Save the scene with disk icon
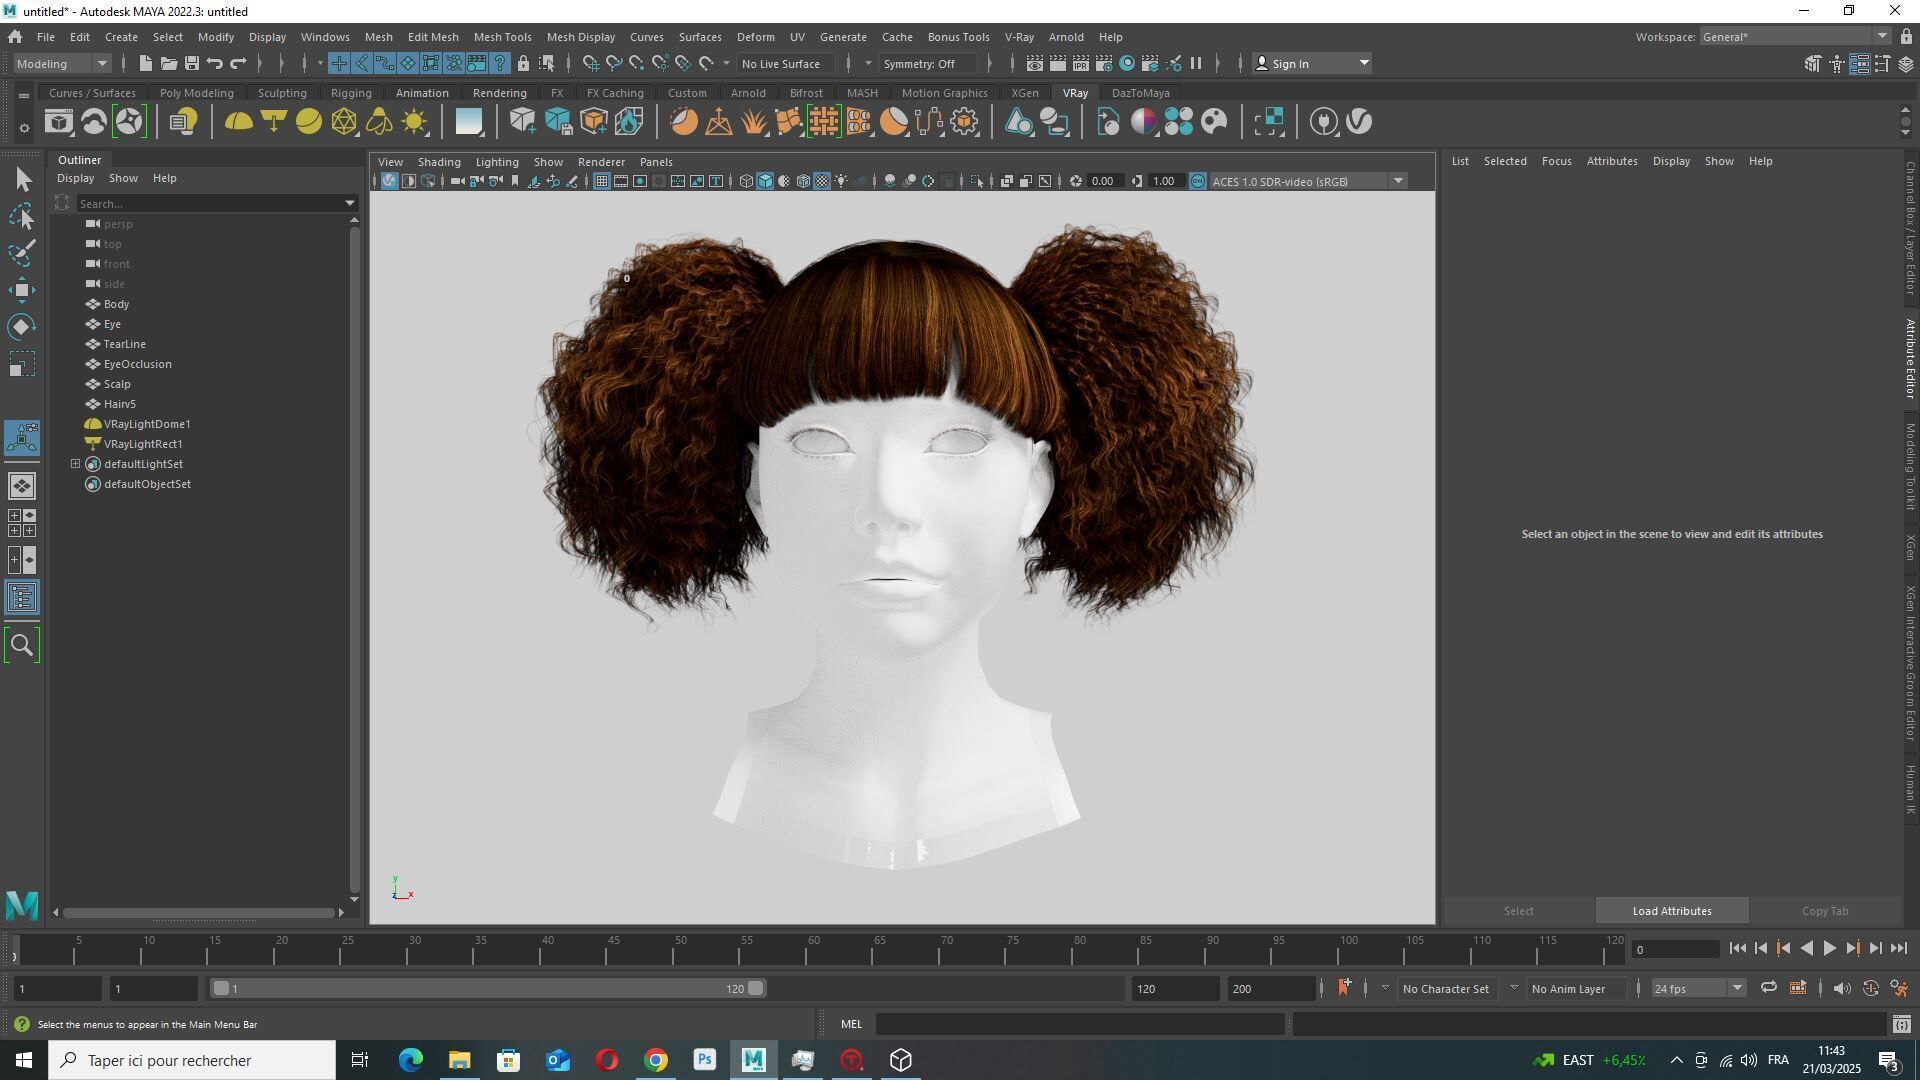 (x=191, y=64)
